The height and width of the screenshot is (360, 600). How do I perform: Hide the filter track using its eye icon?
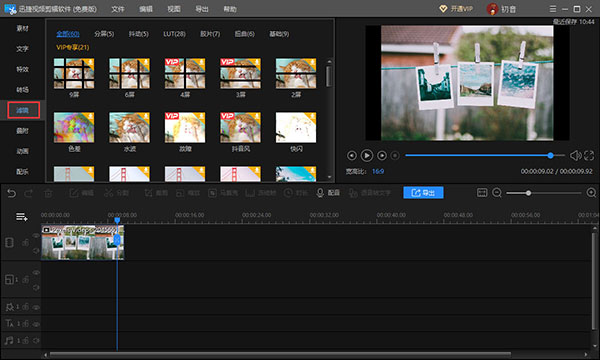pyautogui.click(x=36, y=307)
